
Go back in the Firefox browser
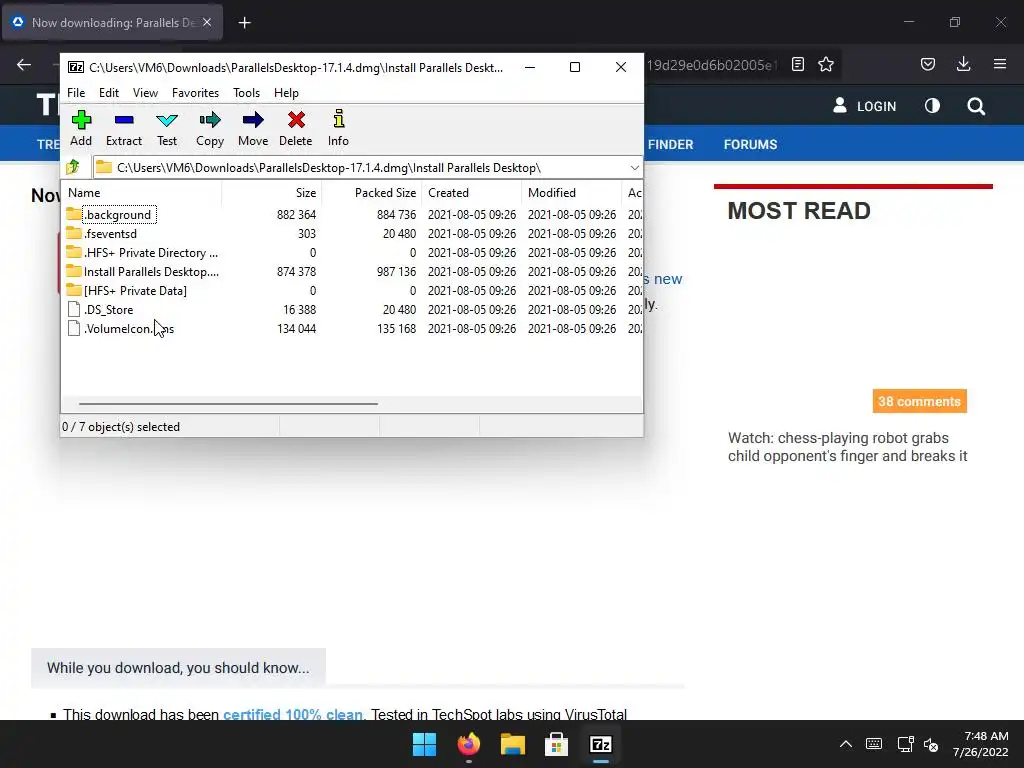tap(24, 64)
